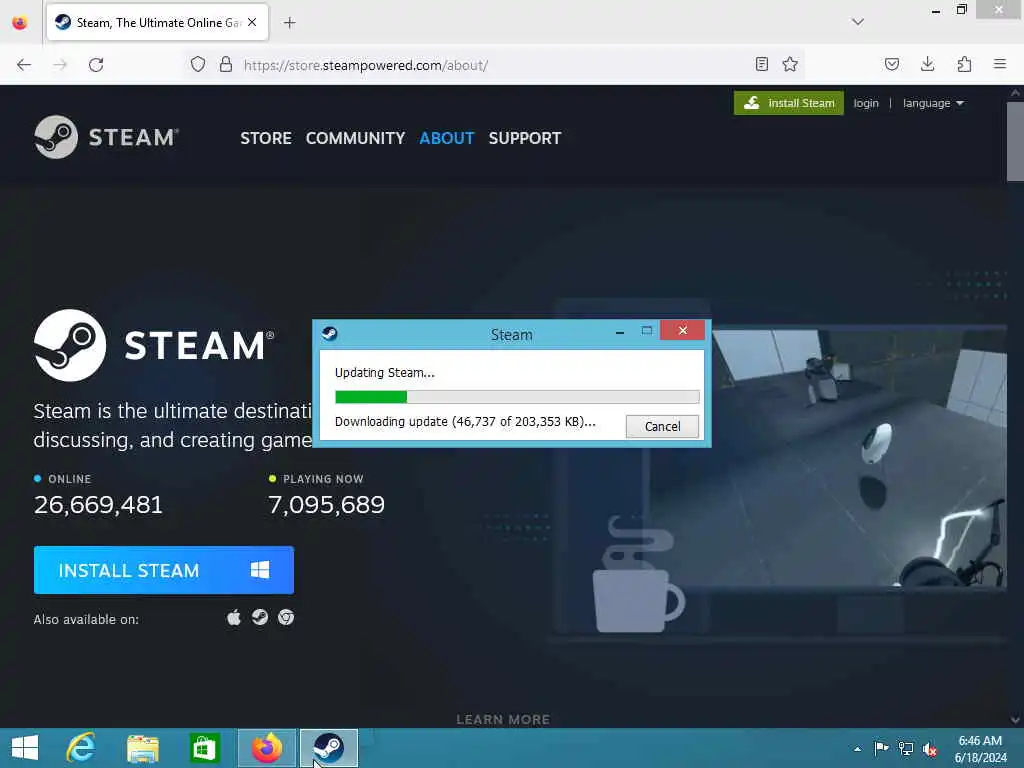The width and height of the screenshot is (1024, 768).
Task: Click the large Steam logo above the tagline
Action: click(154, 345)
